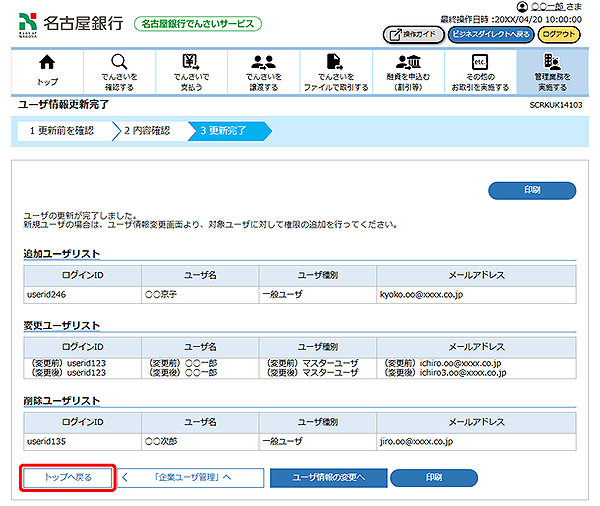The width and height of the screenshot is (600, 506).
Task: Go back to 「企業ユーザ管理」へ
Action: (x=192, y=478)
